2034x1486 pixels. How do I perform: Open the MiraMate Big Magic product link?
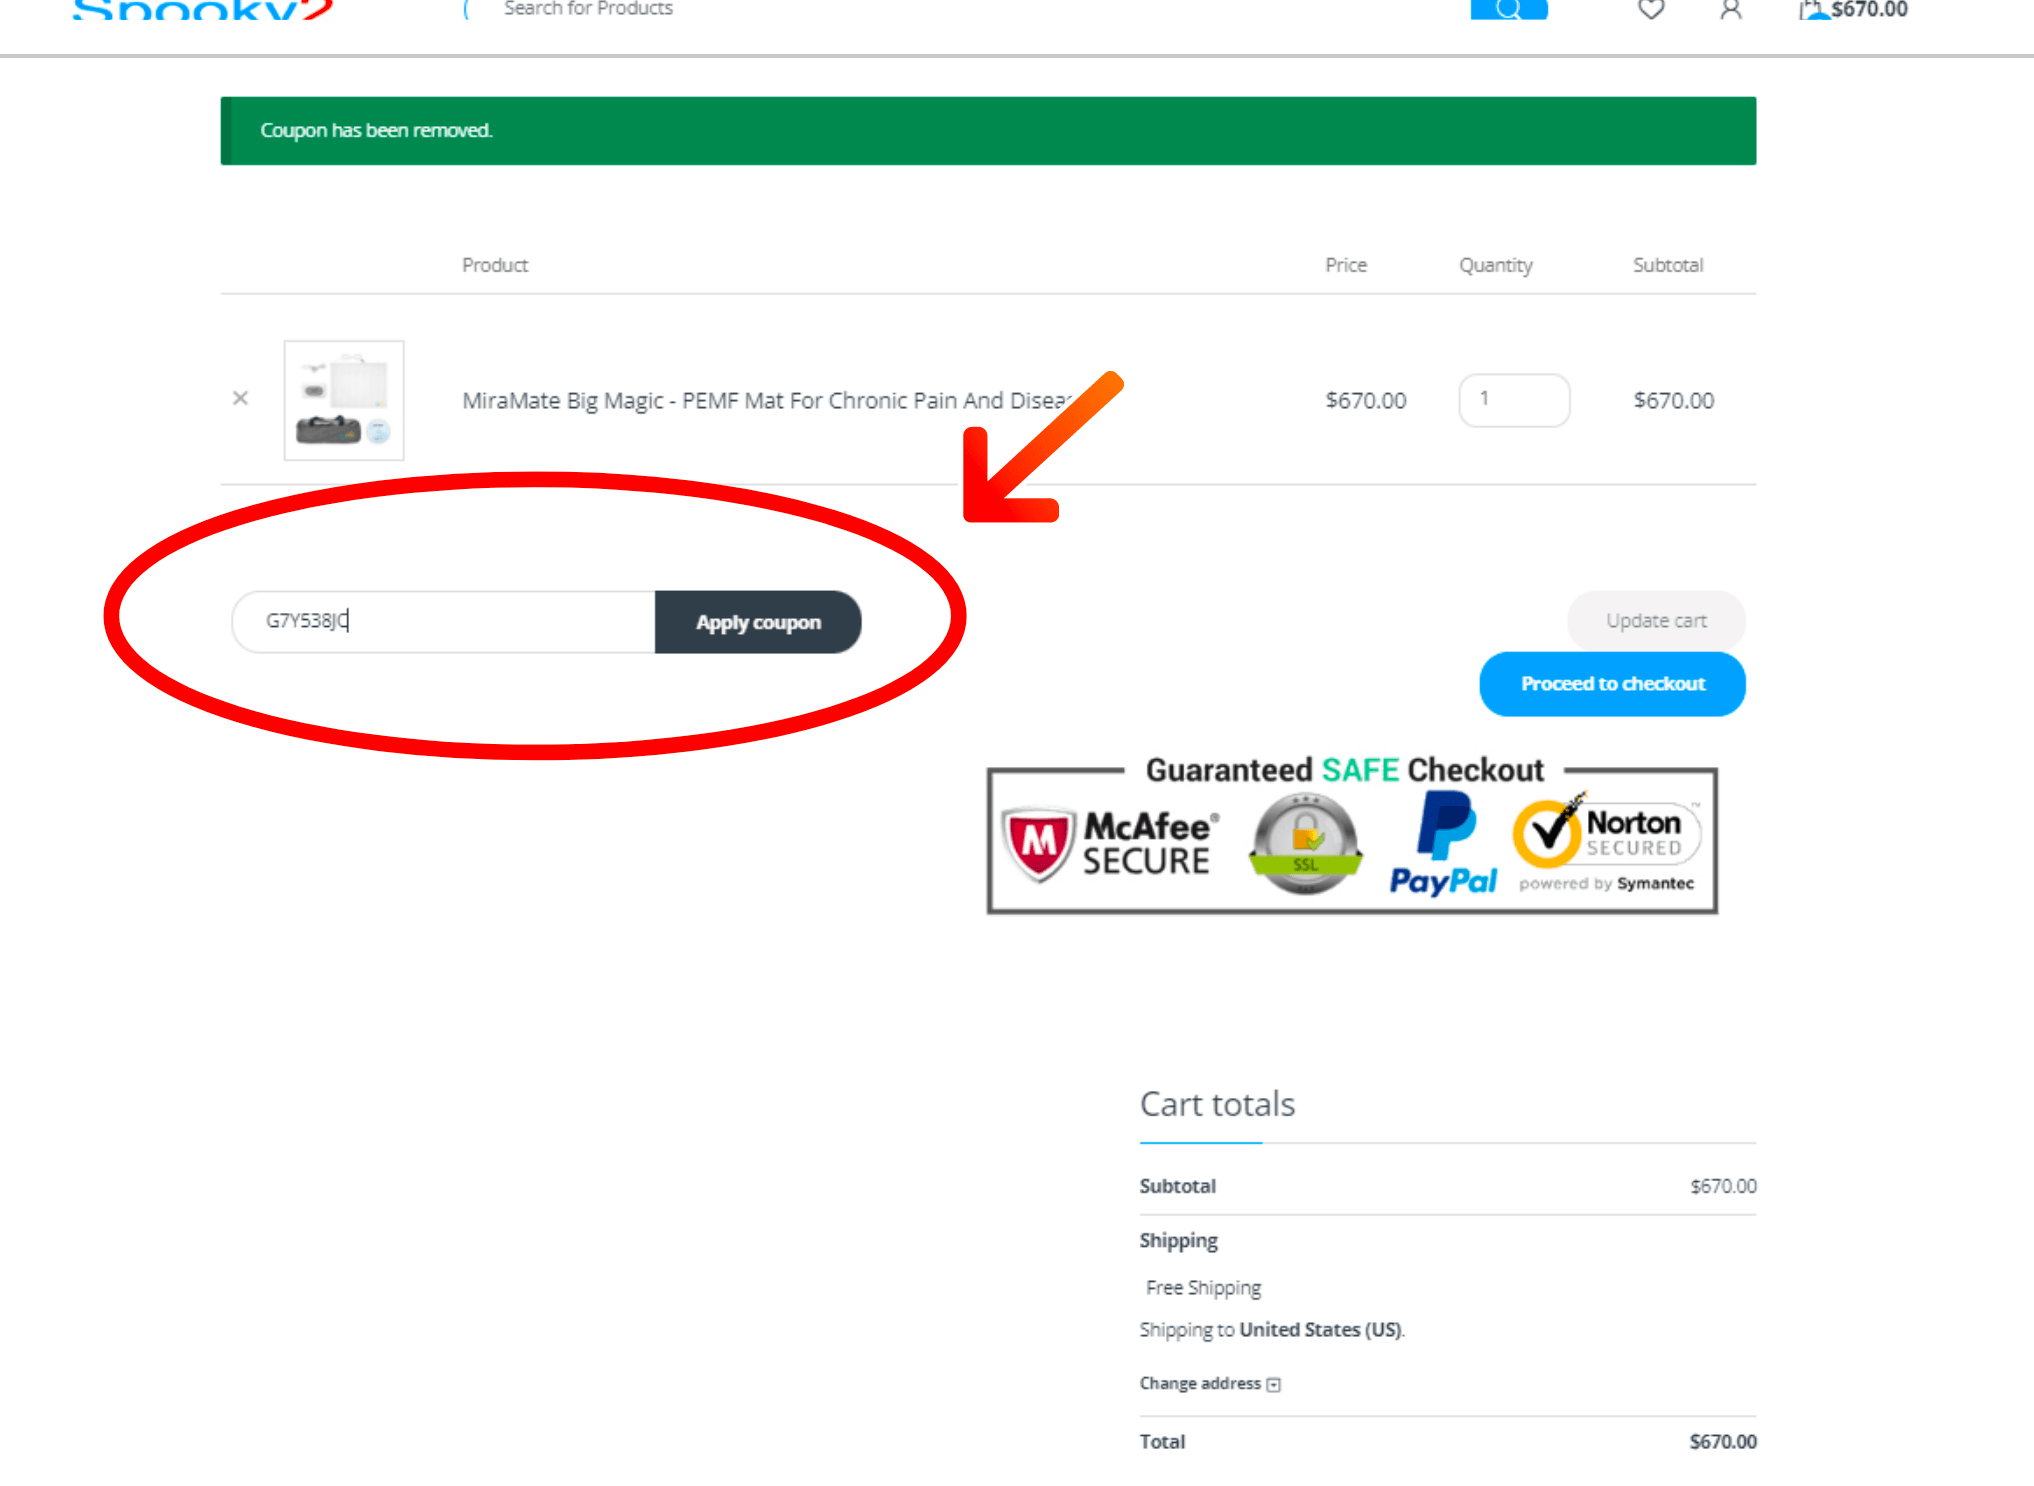pos(767,400)
